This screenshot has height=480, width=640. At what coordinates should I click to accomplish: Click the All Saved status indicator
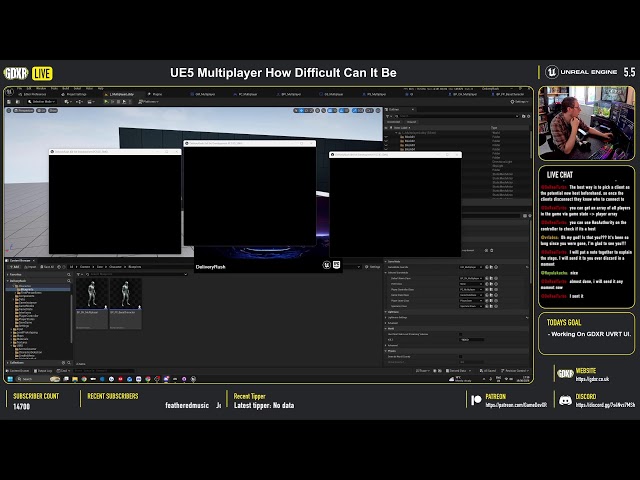click(487, 371)
